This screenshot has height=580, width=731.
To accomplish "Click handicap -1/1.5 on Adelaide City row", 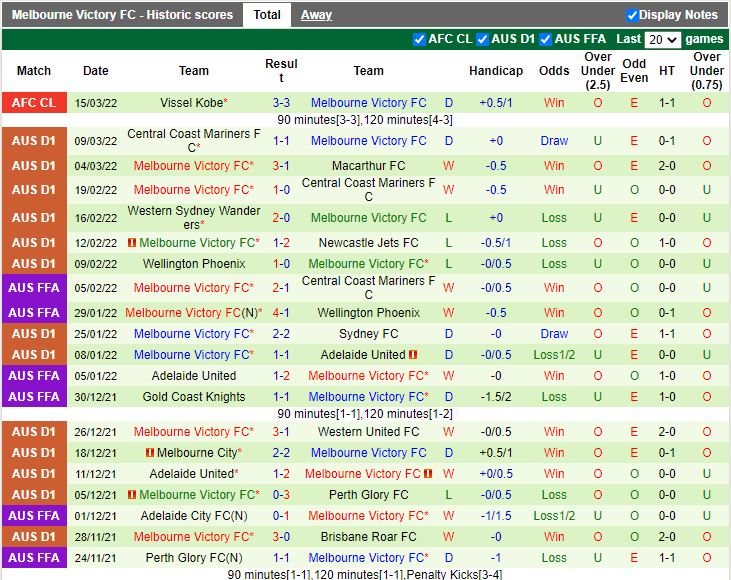I will point(496,516).
